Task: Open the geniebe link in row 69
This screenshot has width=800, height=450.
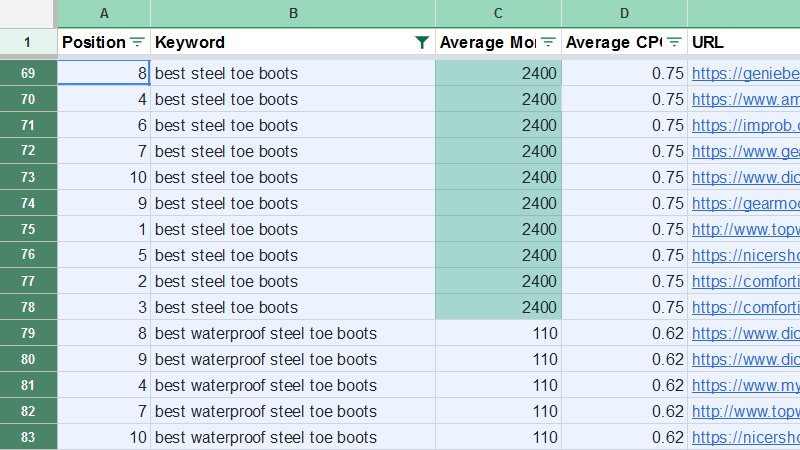Action: point(745,73)
